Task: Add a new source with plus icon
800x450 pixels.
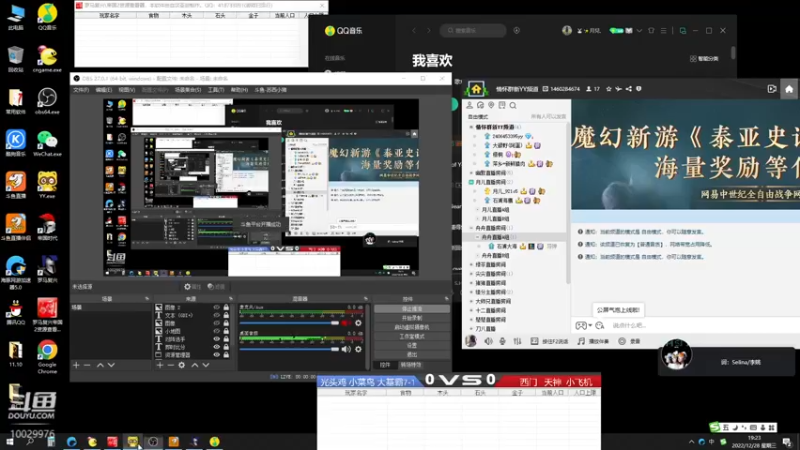Action: tap(160, 365)
